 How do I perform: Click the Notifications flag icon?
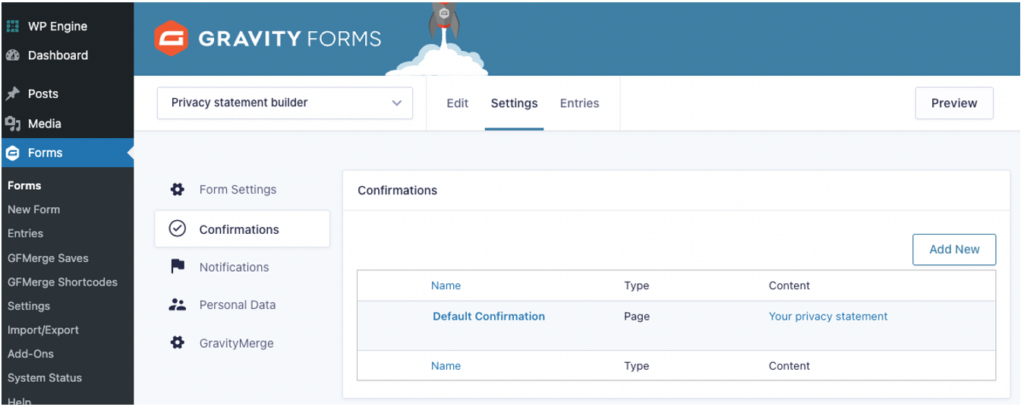pos(177,267)
